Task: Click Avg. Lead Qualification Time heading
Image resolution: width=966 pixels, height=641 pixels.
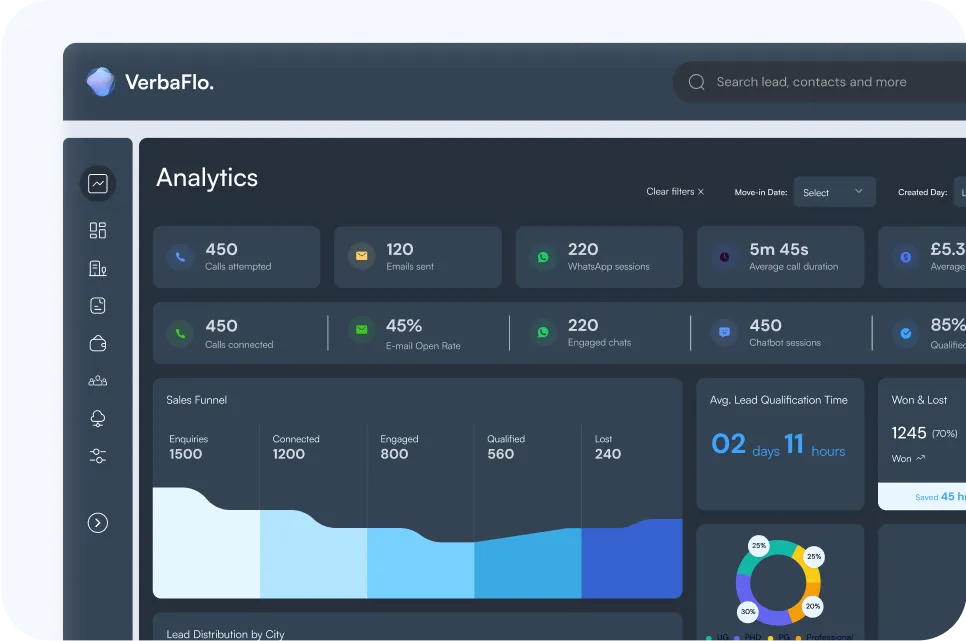Action: click(779, 400)
